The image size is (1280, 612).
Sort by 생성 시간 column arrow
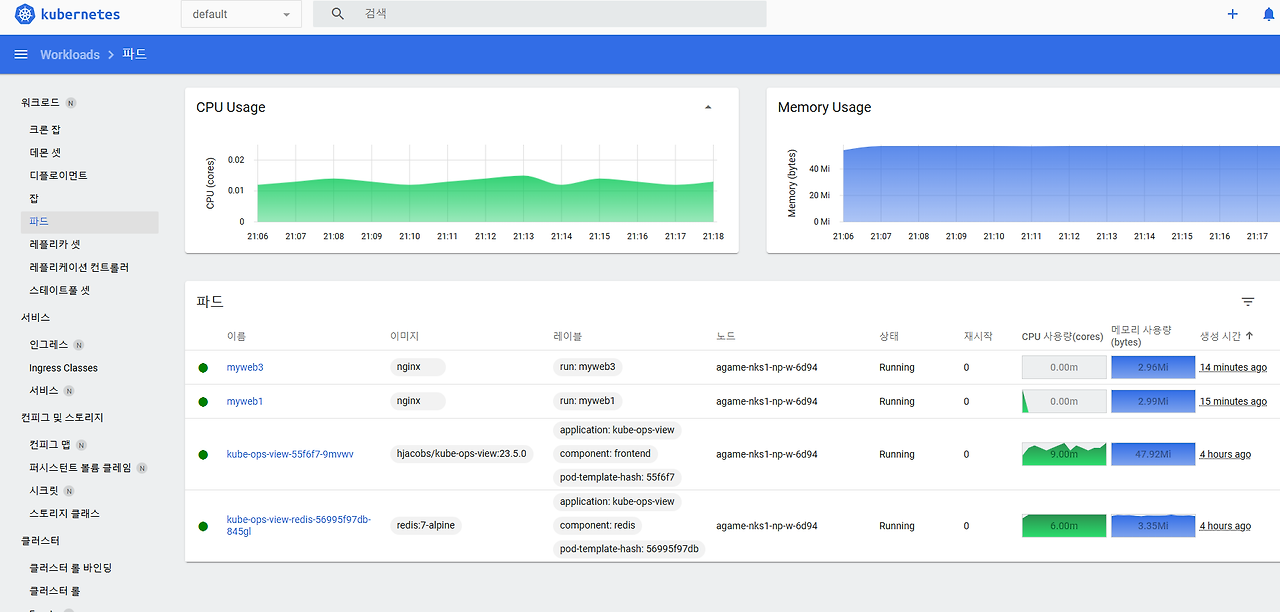[1250, 336]
